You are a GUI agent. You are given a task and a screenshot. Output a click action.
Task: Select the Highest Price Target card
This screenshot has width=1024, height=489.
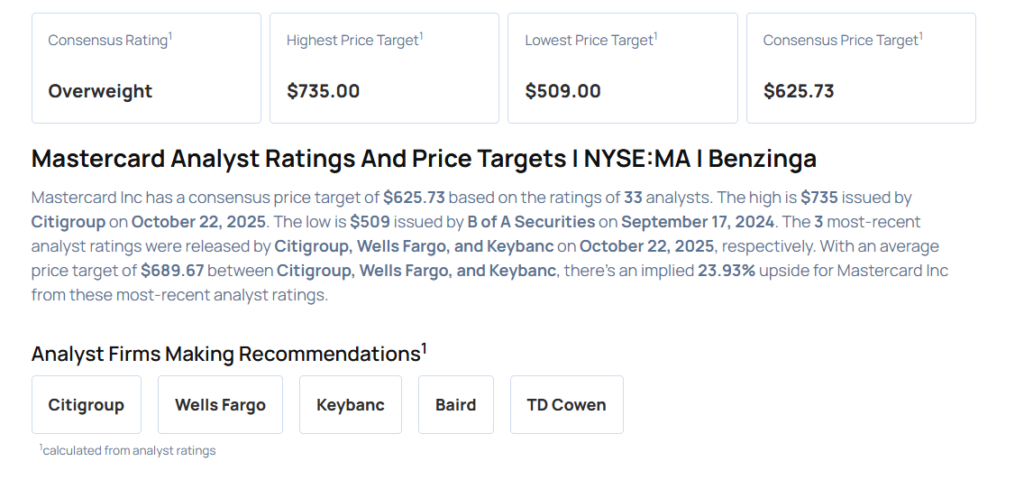pos(384,68)
